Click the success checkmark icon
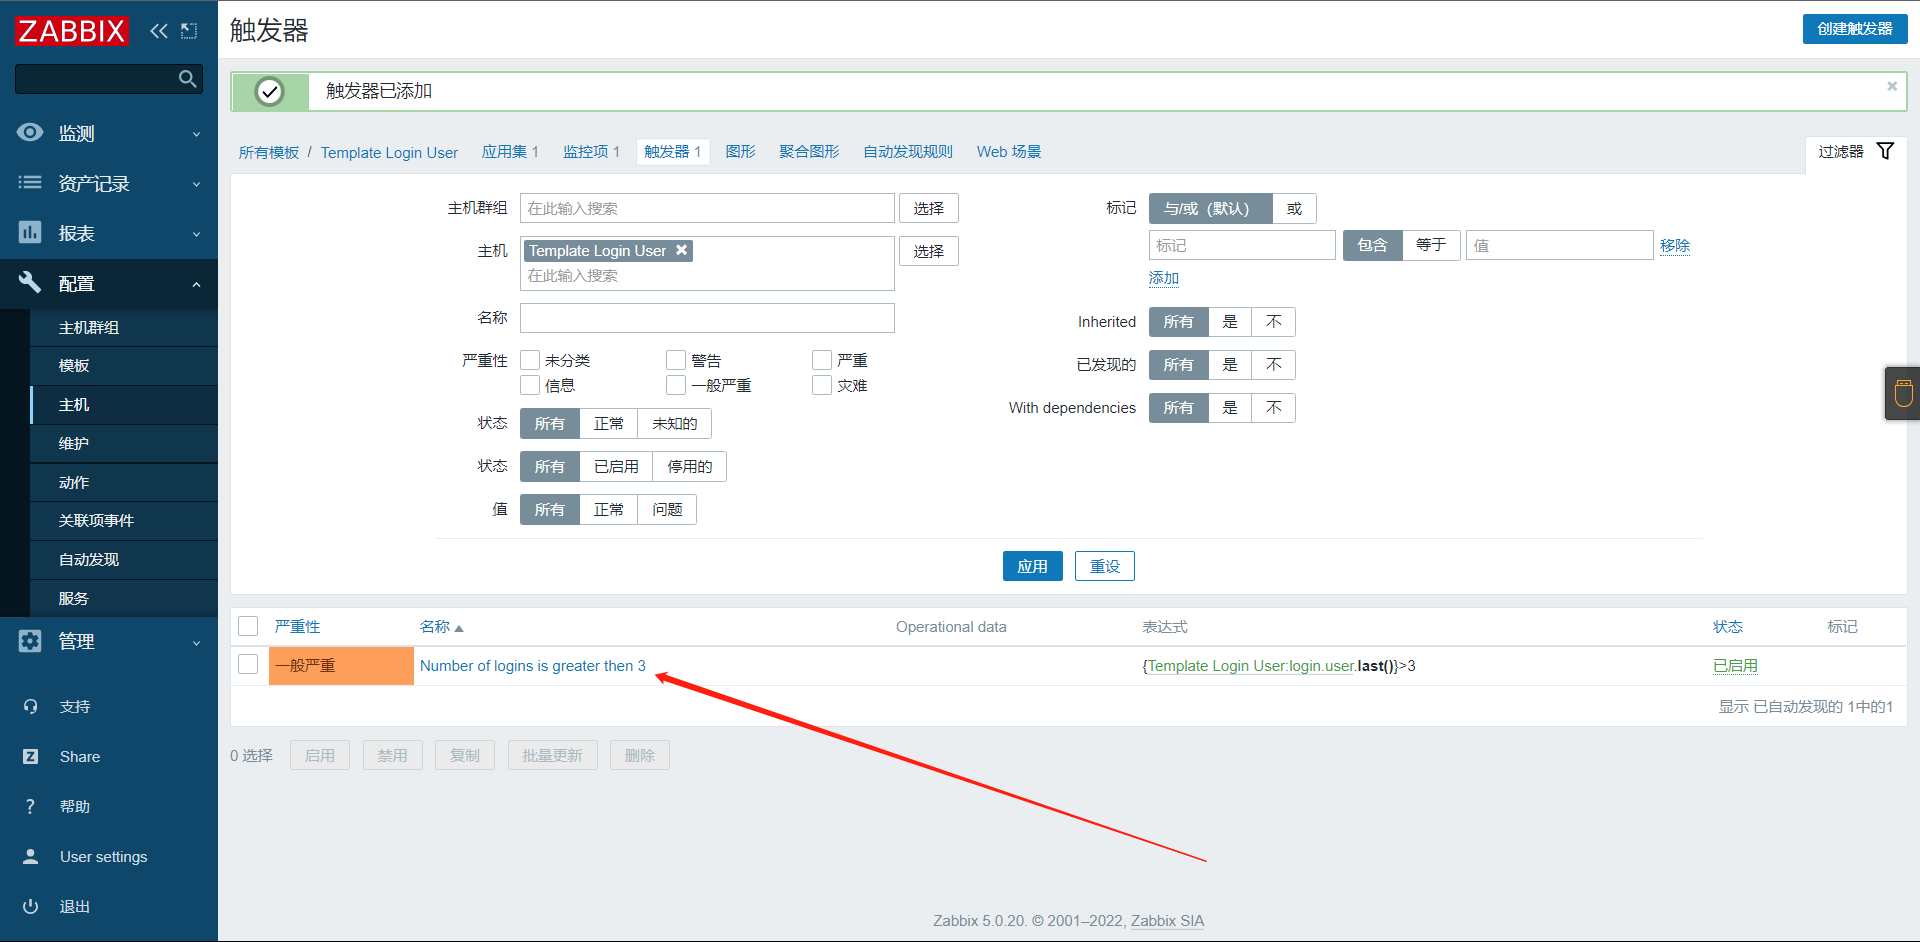1920x942 pixels. point(269,91)
